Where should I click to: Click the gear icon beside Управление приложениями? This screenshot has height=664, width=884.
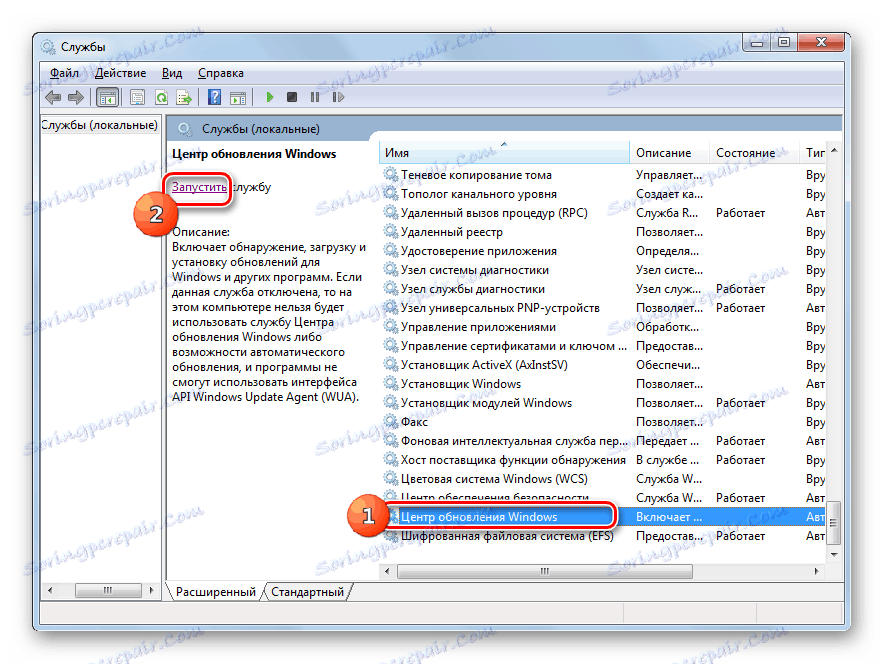pos(391,326)
